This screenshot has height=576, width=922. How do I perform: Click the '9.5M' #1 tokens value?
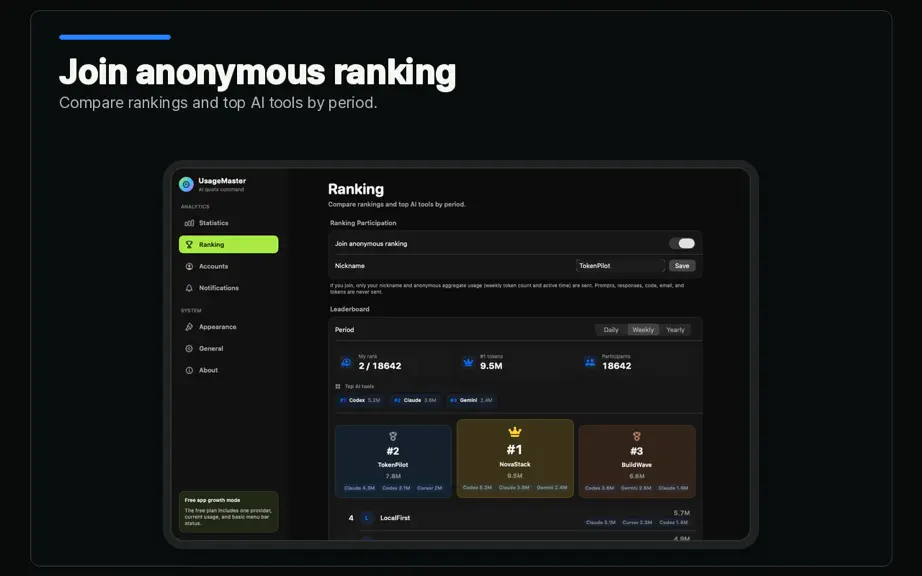tap(491, 366)
